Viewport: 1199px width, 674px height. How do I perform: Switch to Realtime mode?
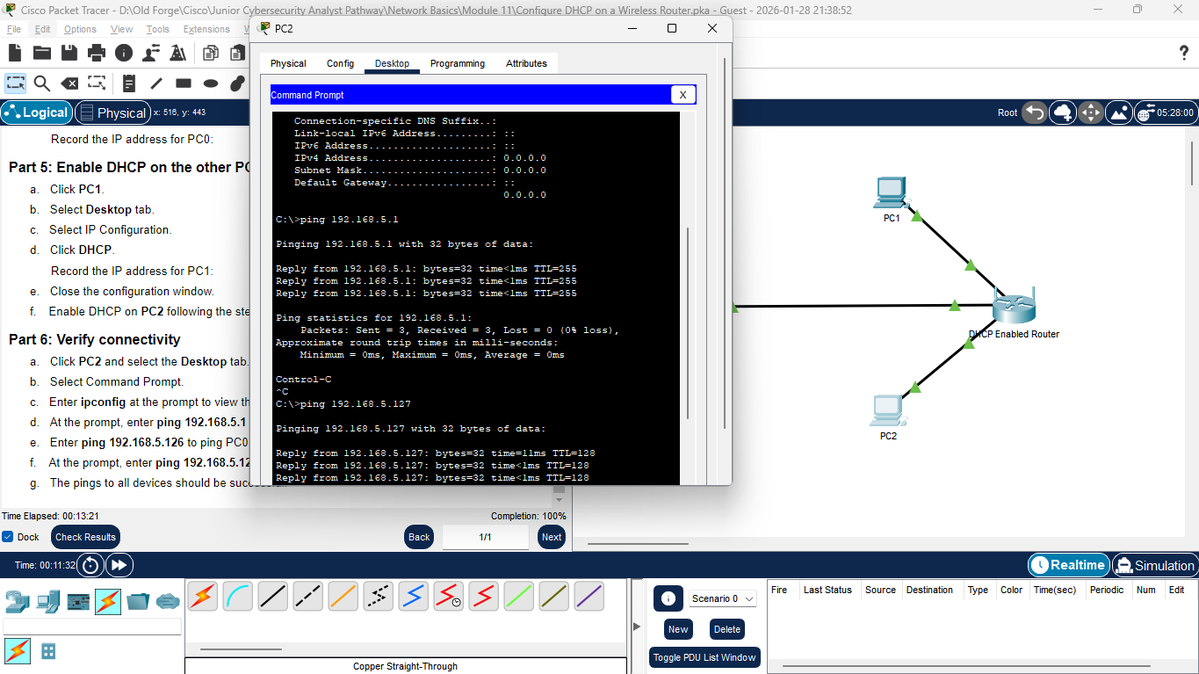[1068, 565]
